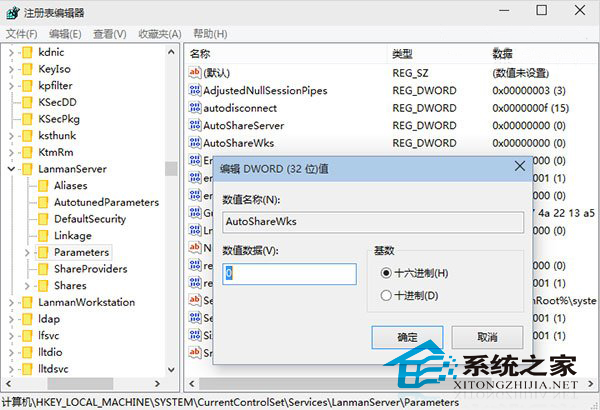Click the lfsvc folder icon

[27, 336]
